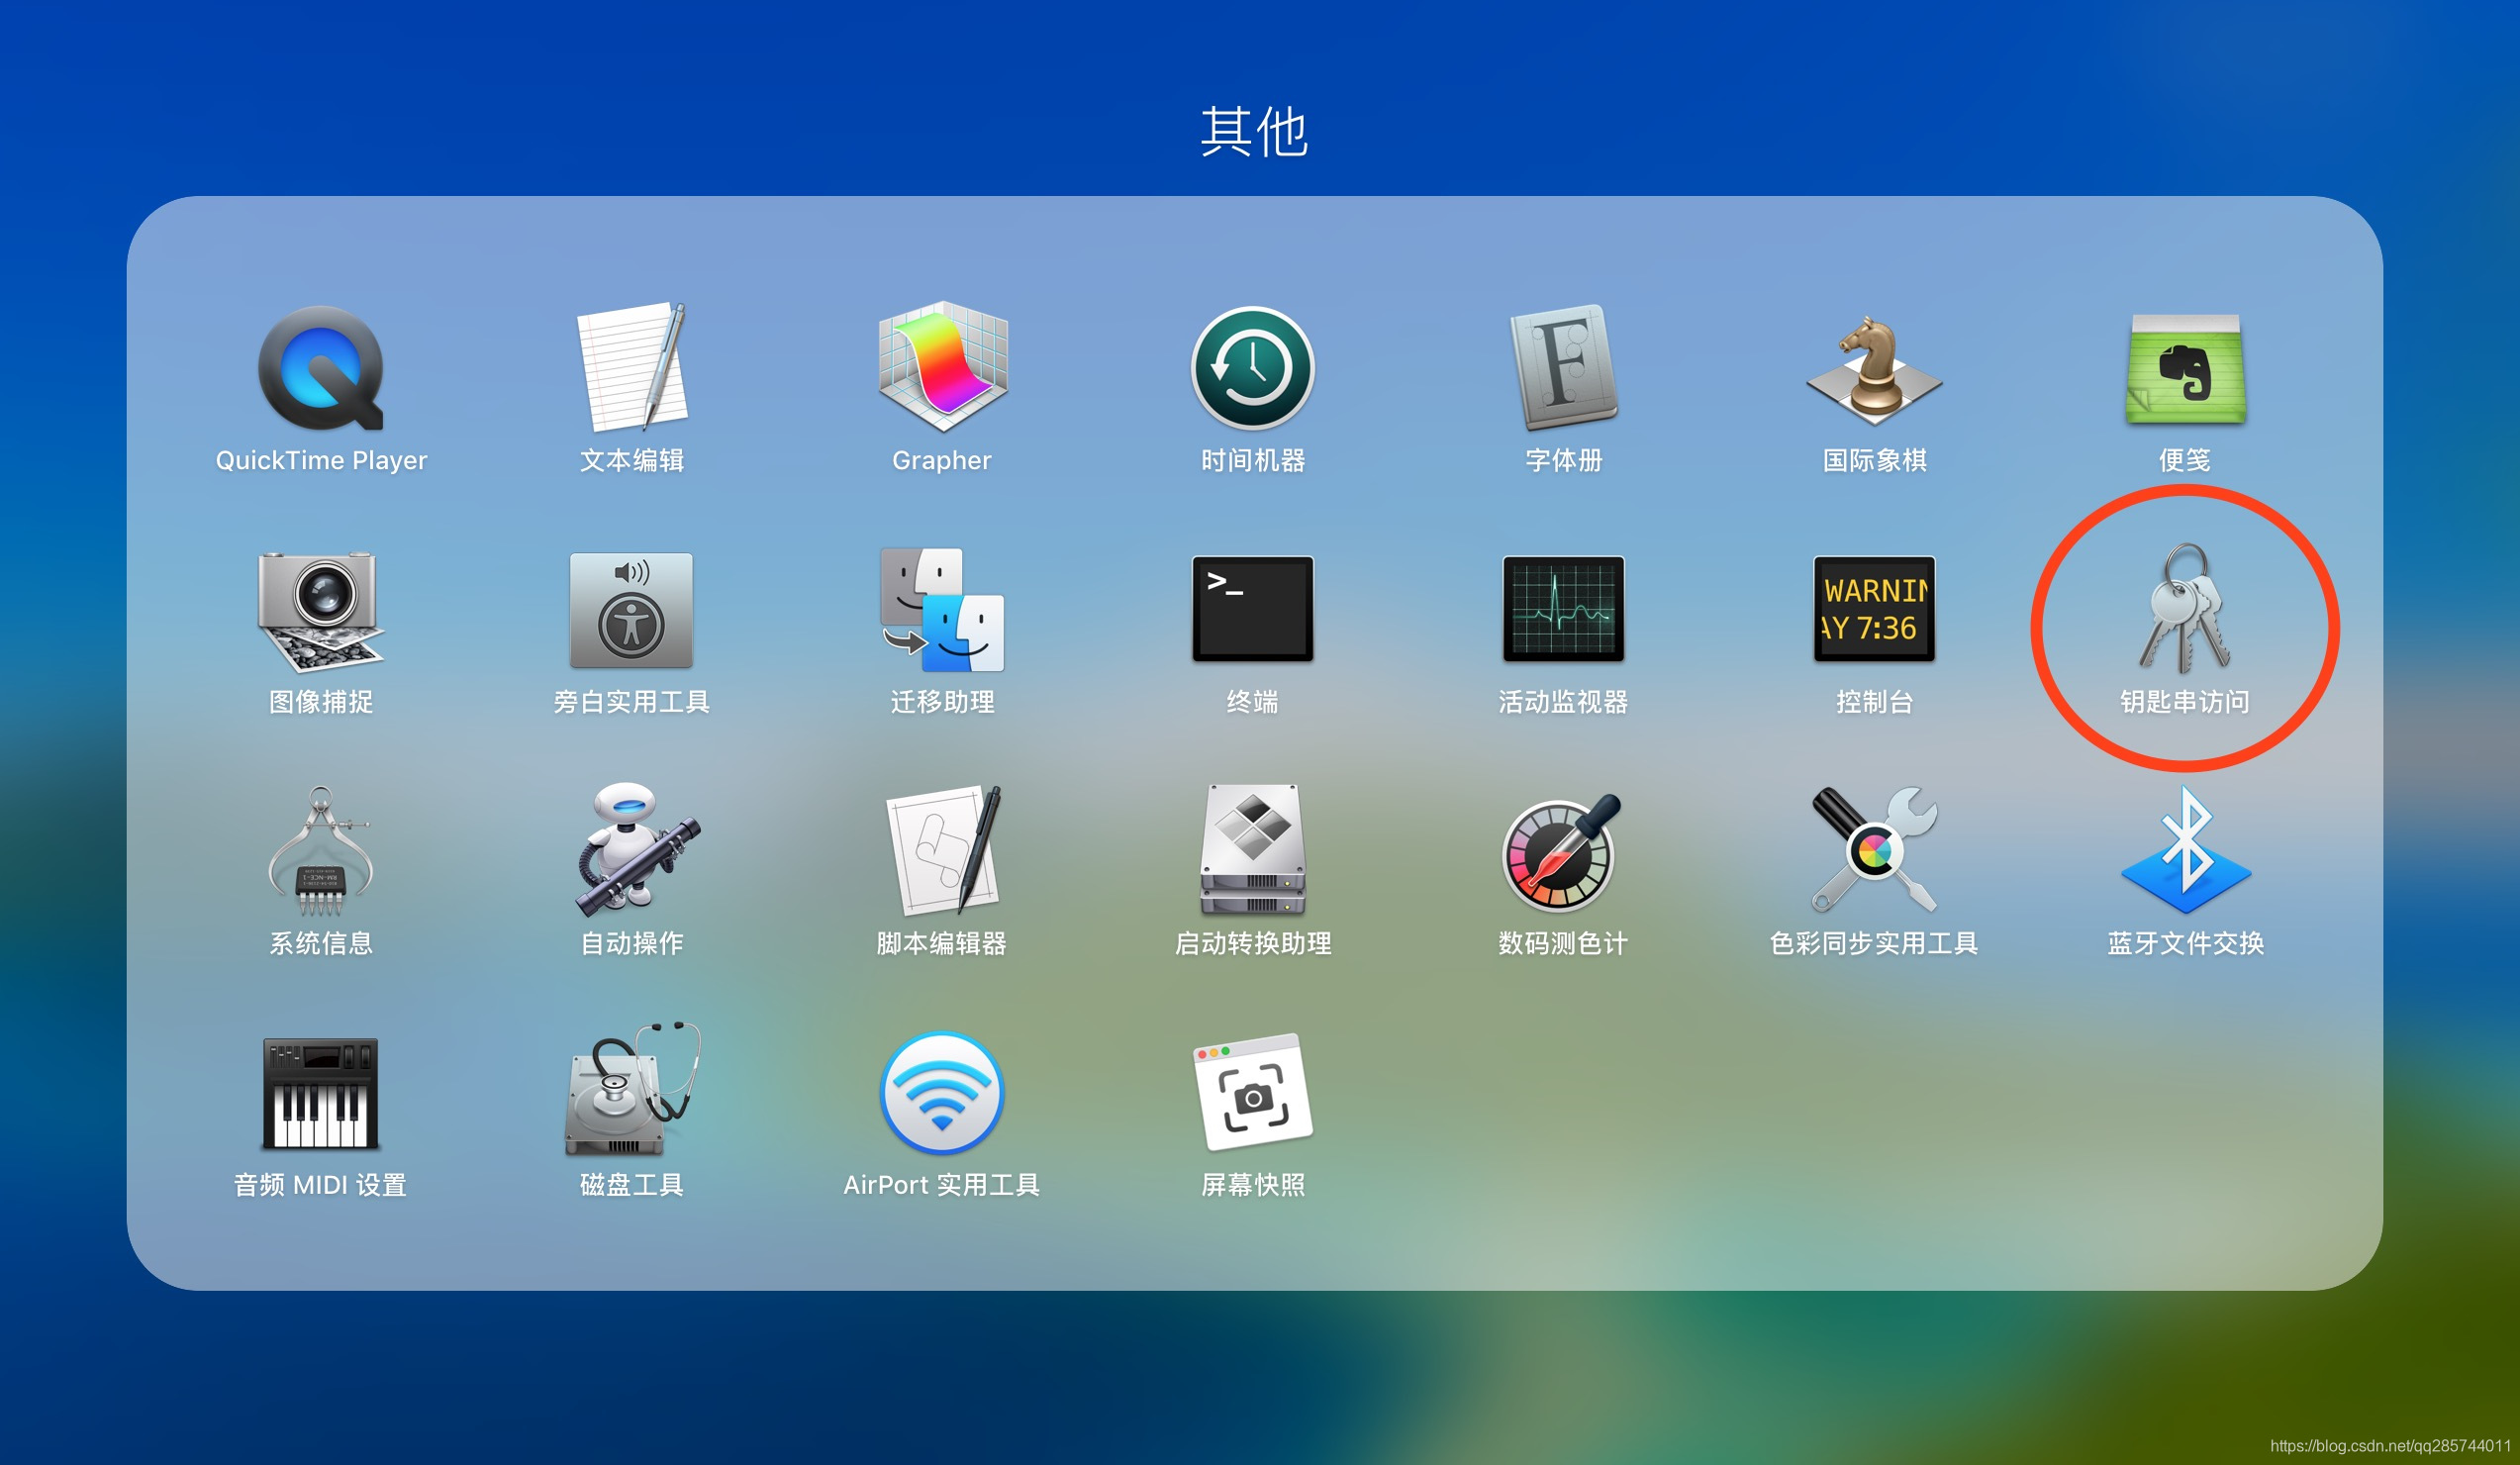Open 磁盘工具 (Disk Utility)
Viewport: 2520px width, 1465px height.
[x=632, y=1093]
